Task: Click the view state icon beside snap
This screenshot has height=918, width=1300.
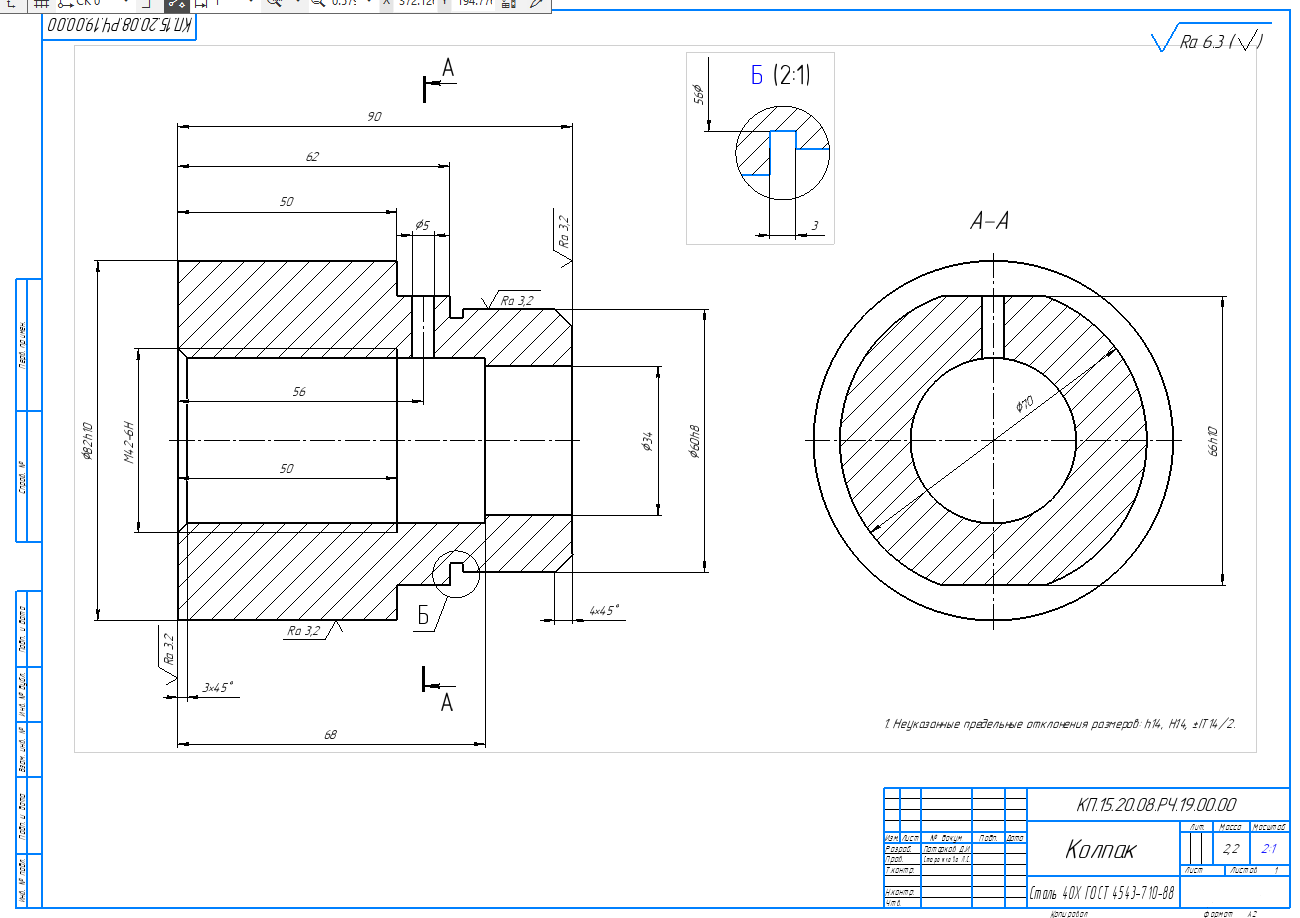Action: tap(199, 4)
